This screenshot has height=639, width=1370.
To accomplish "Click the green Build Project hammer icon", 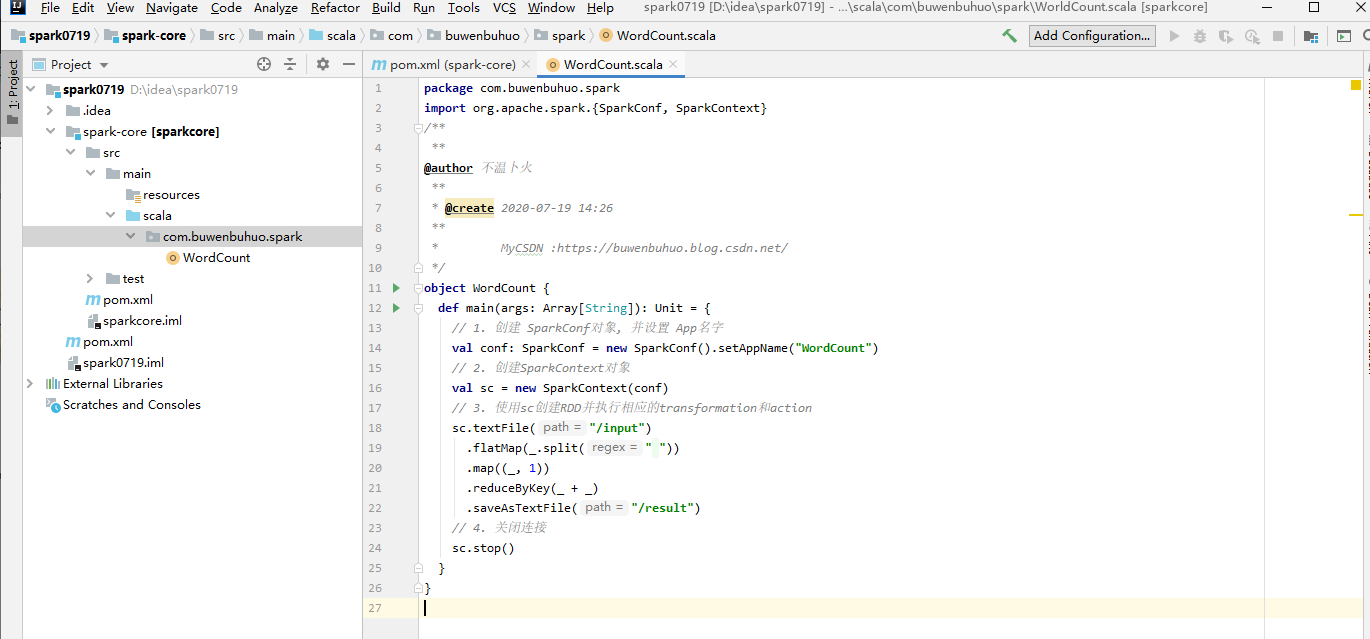I will [x=1010, y=36].
